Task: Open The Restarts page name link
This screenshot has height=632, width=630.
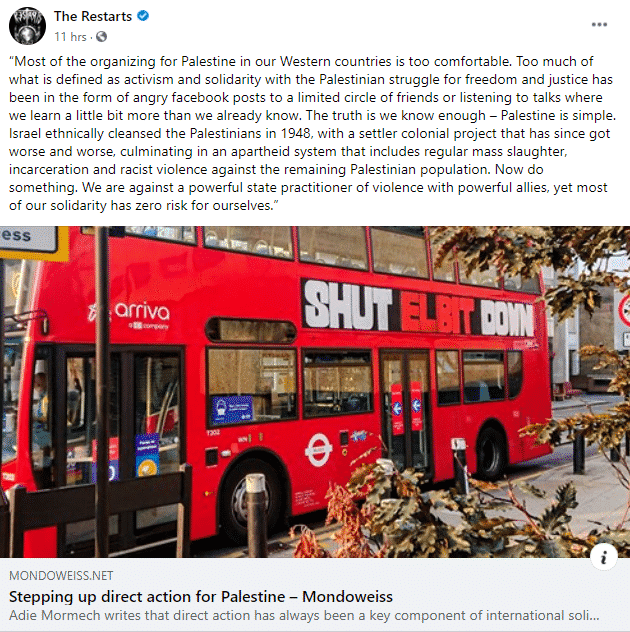Action: [x=93, y=16]
